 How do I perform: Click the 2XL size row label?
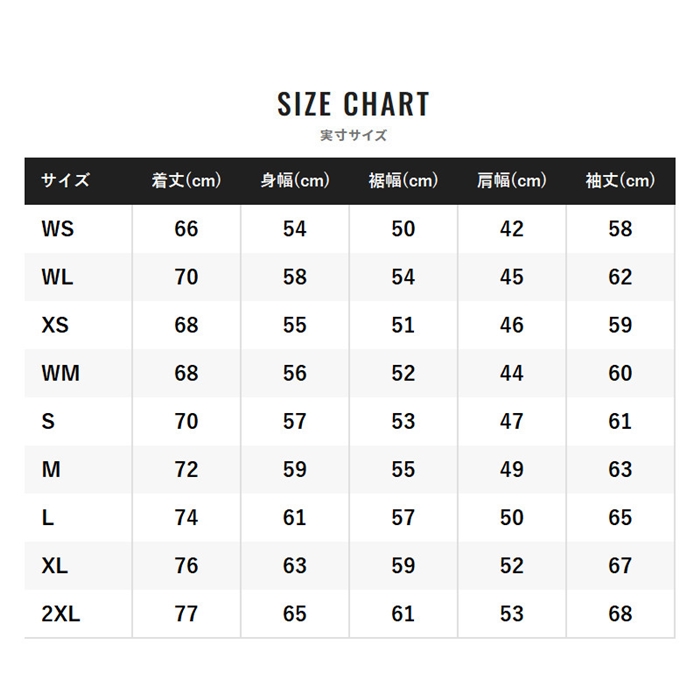click(61, 614)
